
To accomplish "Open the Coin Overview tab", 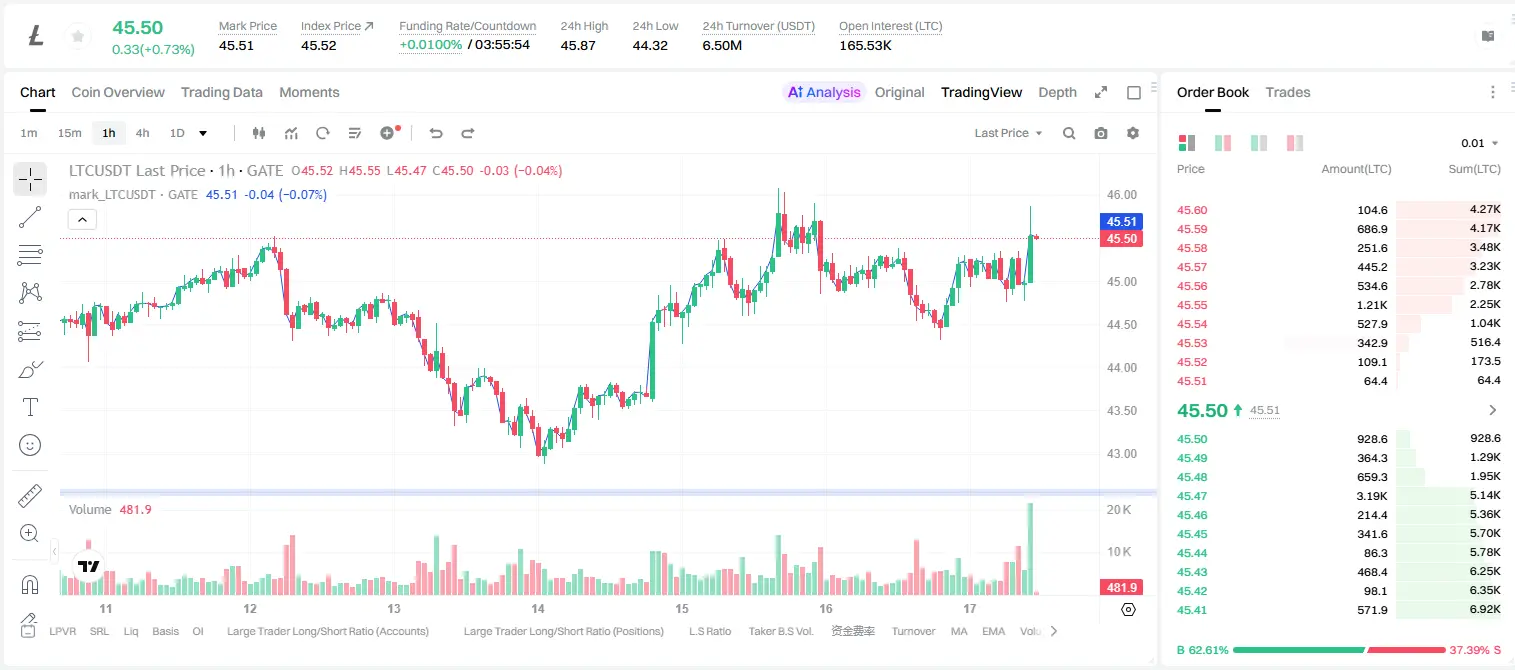I will [118, 92].
